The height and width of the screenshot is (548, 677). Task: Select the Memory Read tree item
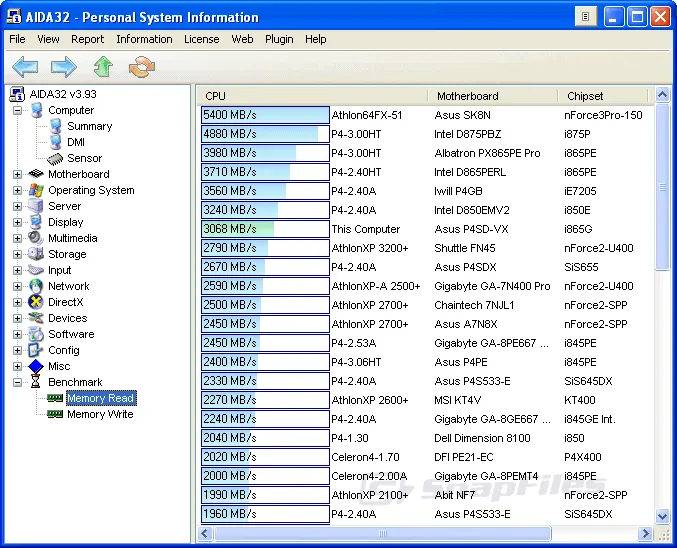[x=101, y=398]
